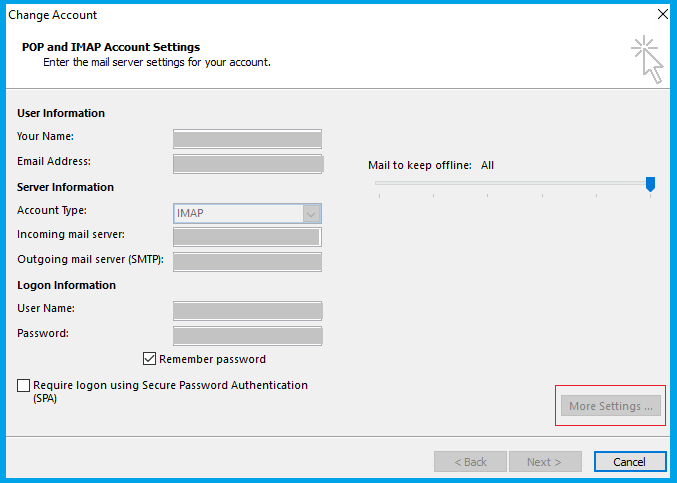Screen dimensions: 677x483
Task: Close the Change Account dialog
Action: 663,14
